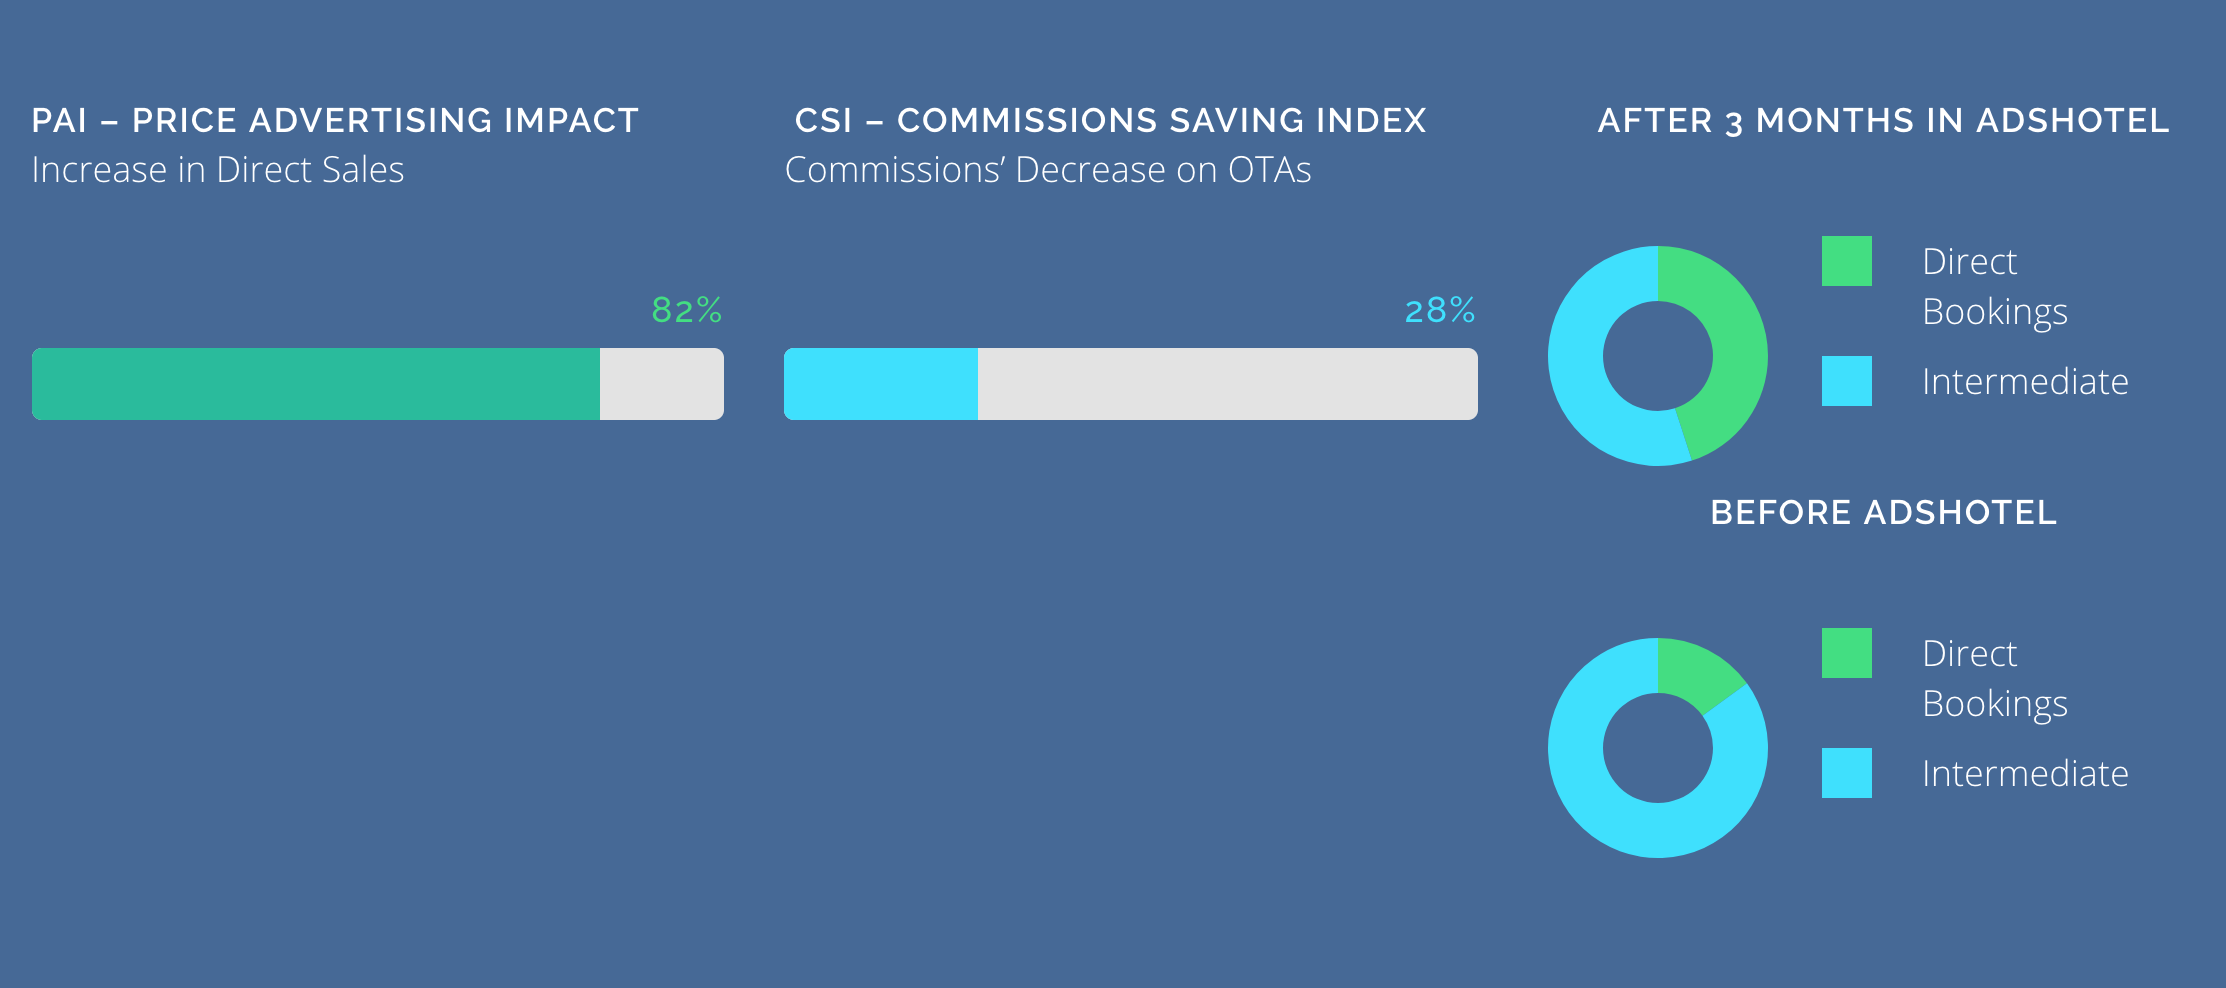
Task: Click the CSI – Commissions Saving Index heading
Action: (x=1110, y=121)
